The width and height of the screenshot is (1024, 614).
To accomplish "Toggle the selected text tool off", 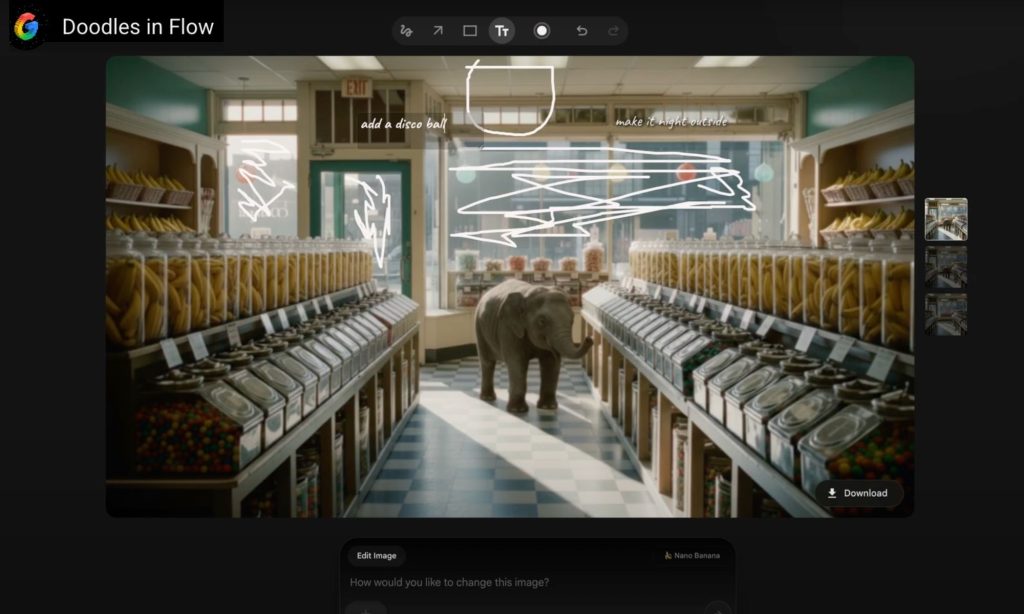I will tap(501, 31).
